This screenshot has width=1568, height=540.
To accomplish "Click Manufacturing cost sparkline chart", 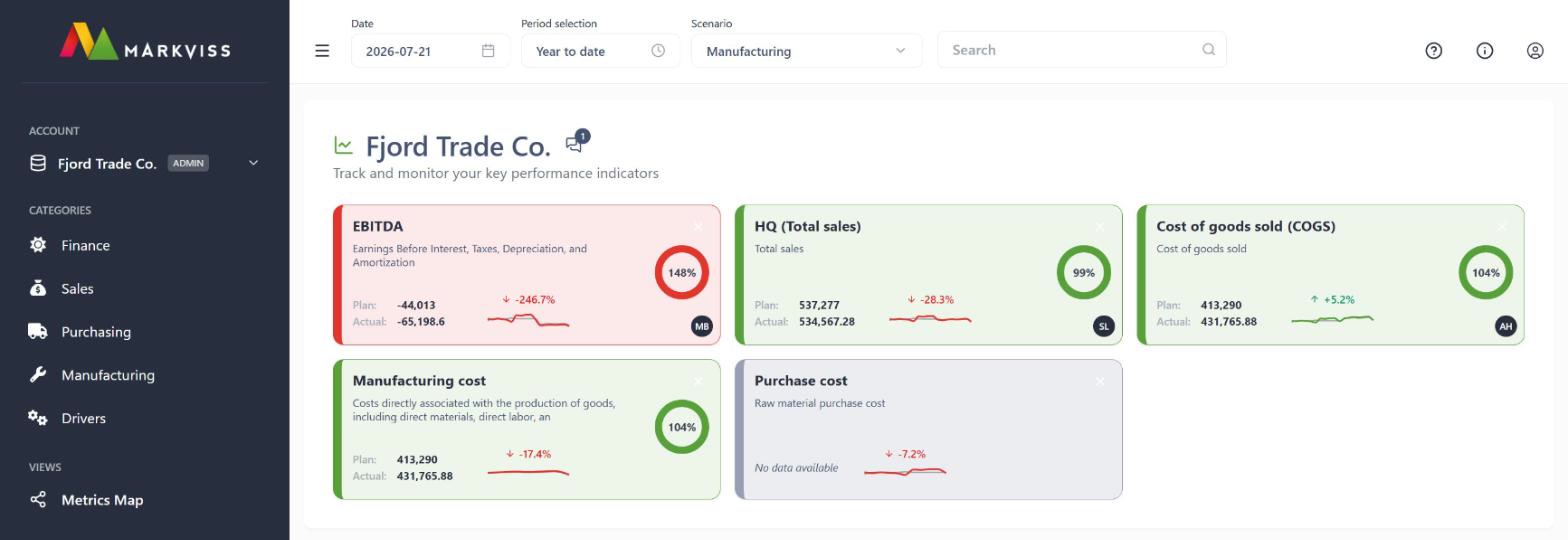I will pos(528,472).
